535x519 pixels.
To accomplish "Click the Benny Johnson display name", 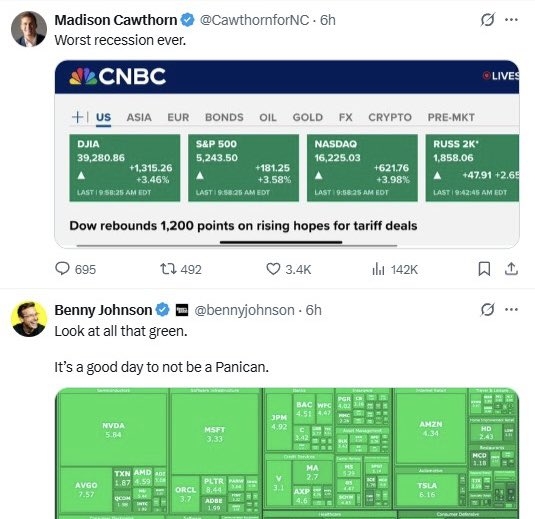I will click(x=103, y=310).
